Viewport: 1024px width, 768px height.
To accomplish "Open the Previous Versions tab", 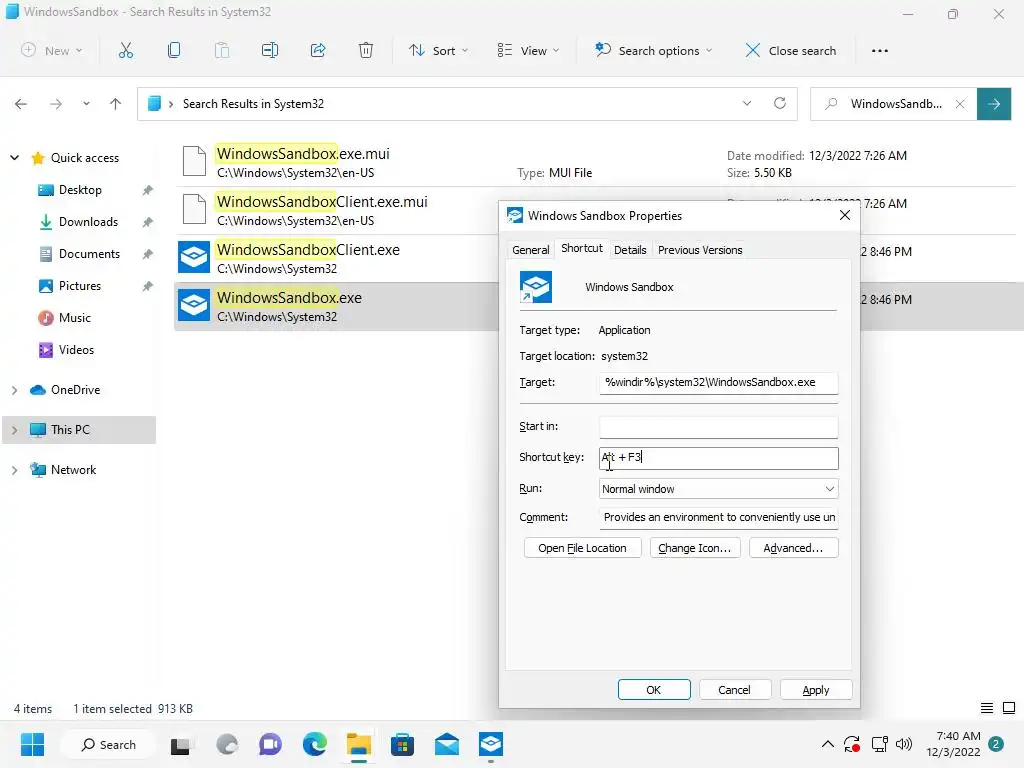I will tap(700, 249).
